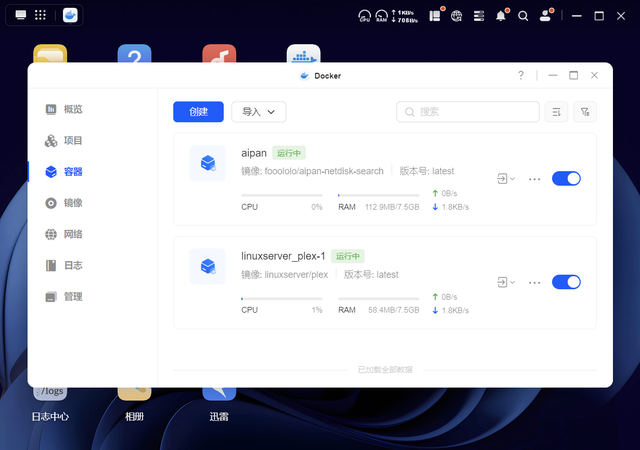The width and height of the screenshot is (640, 450).
Task: Open the 网络 network section
Action: pyautogui.click(x=64, y=234)
